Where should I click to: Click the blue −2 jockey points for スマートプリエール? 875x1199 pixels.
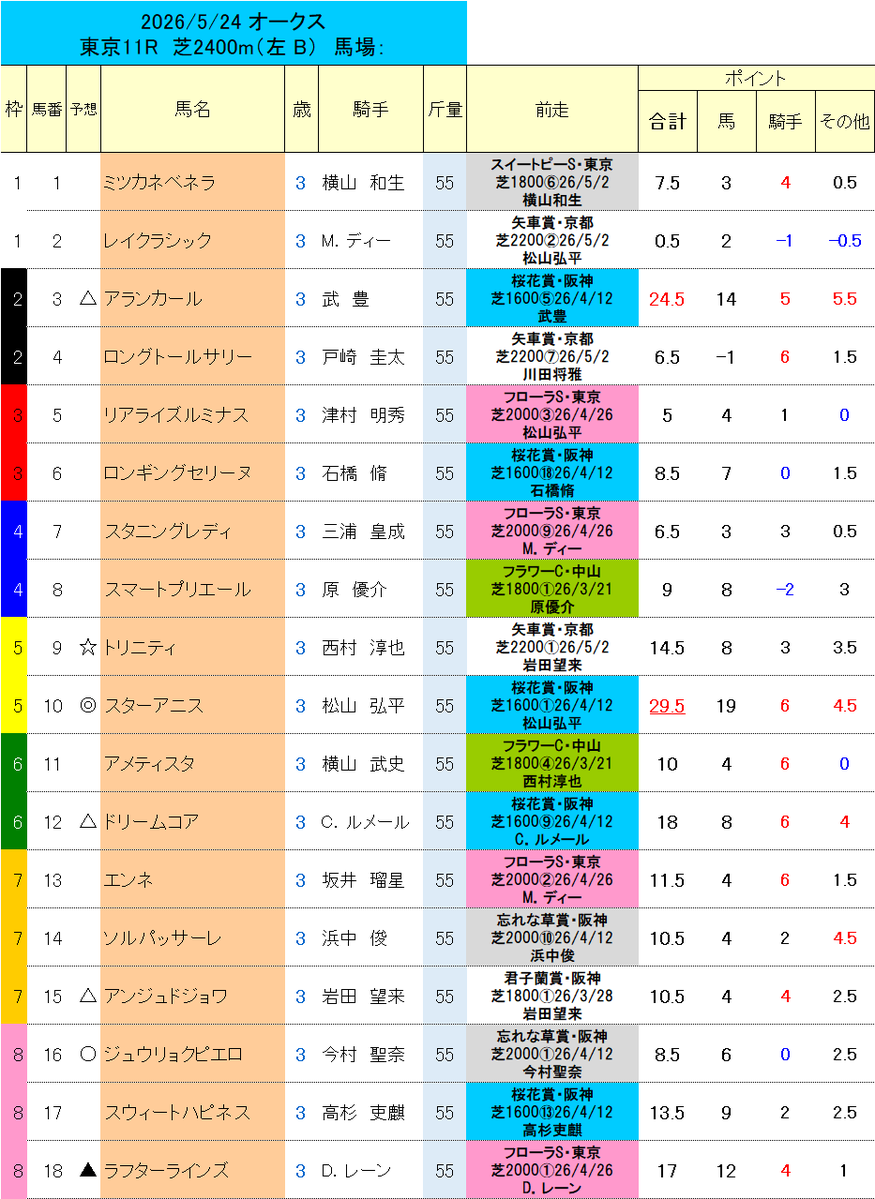[785, 590]
